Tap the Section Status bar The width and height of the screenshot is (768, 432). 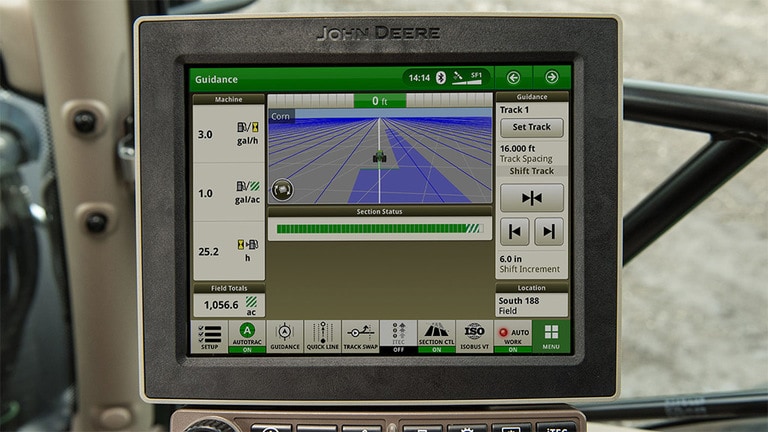(380, 229)
